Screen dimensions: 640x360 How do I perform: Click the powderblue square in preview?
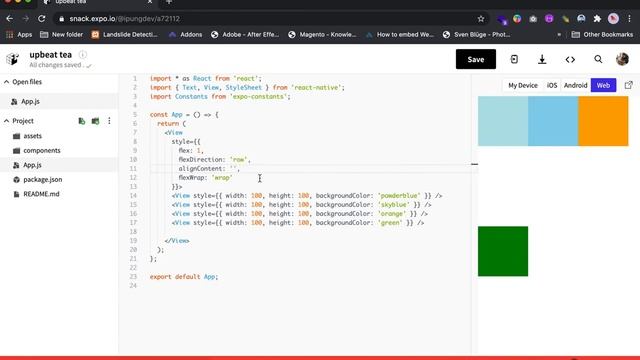tap(503, 121)
